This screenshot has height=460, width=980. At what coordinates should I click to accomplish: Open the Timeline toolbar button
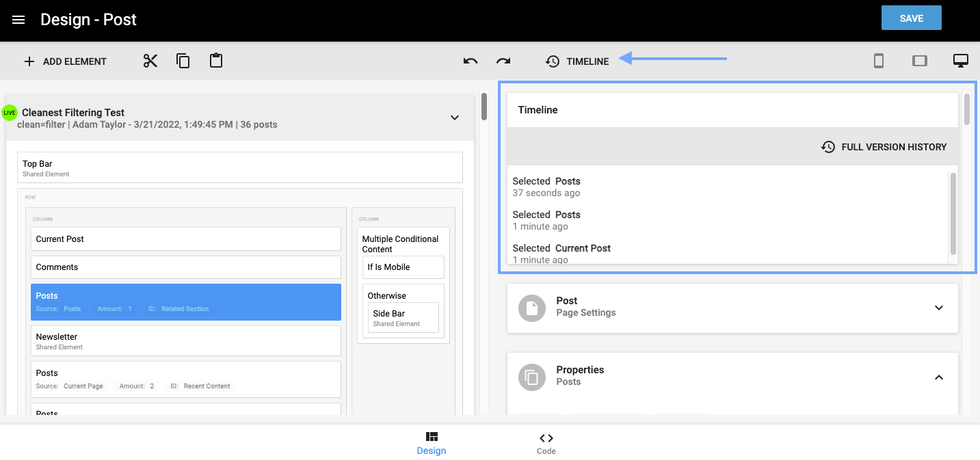pos(577,61)
